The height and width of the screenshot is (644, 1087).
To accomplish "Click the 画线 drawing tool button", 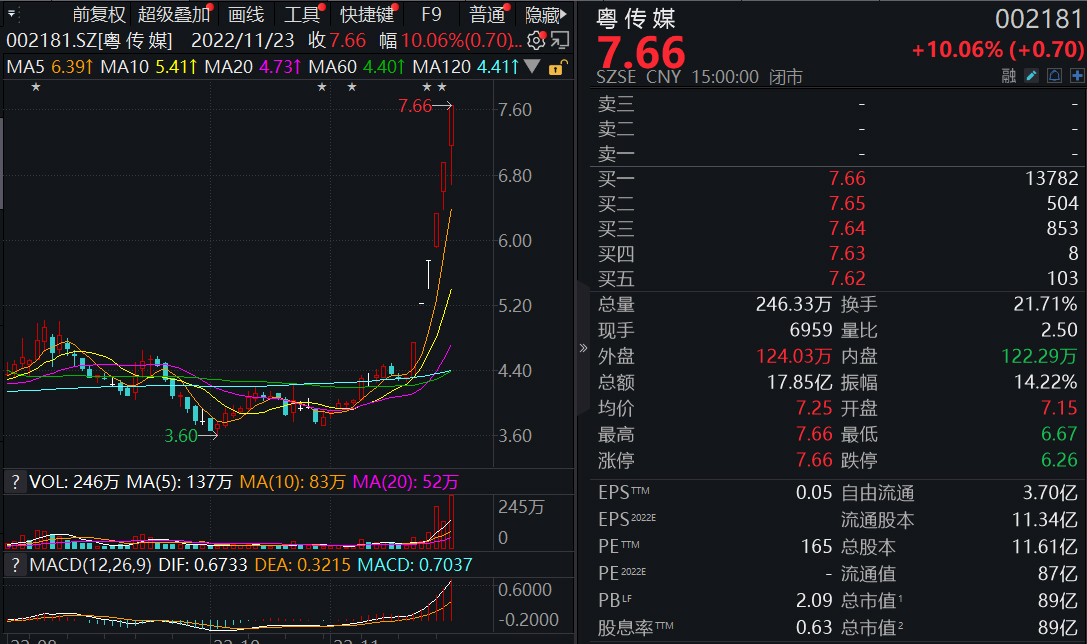I will pos(245,14).
